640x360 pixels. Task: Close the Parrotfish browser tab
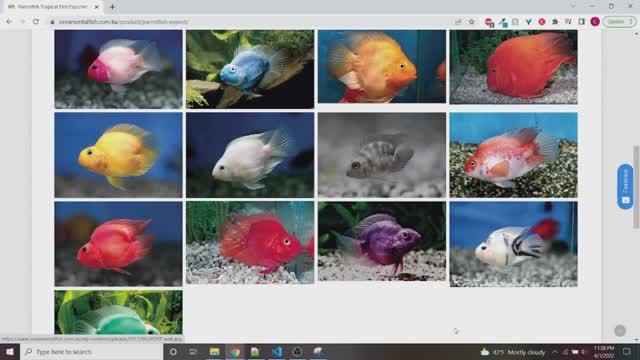point(96,7)
